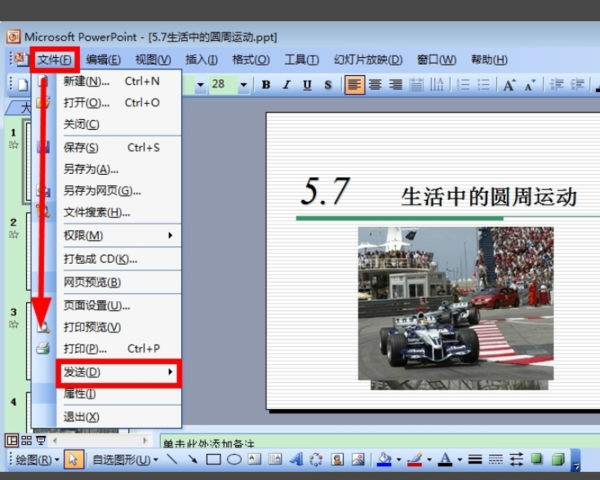The width and height of the screenshot is (600, 480).
Task: Click the increase font size icon
Action: [510, 85]
